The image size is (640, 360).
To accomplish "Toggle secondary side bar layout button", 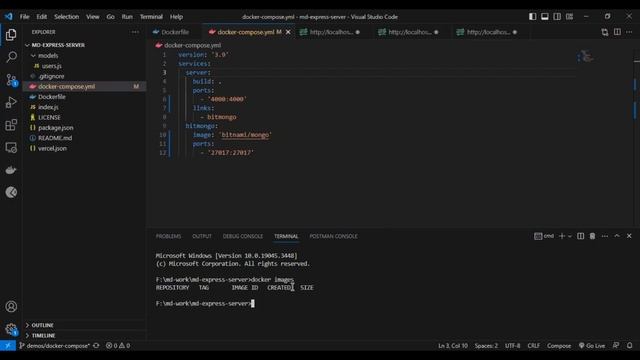I will click(x=557, y=17).
